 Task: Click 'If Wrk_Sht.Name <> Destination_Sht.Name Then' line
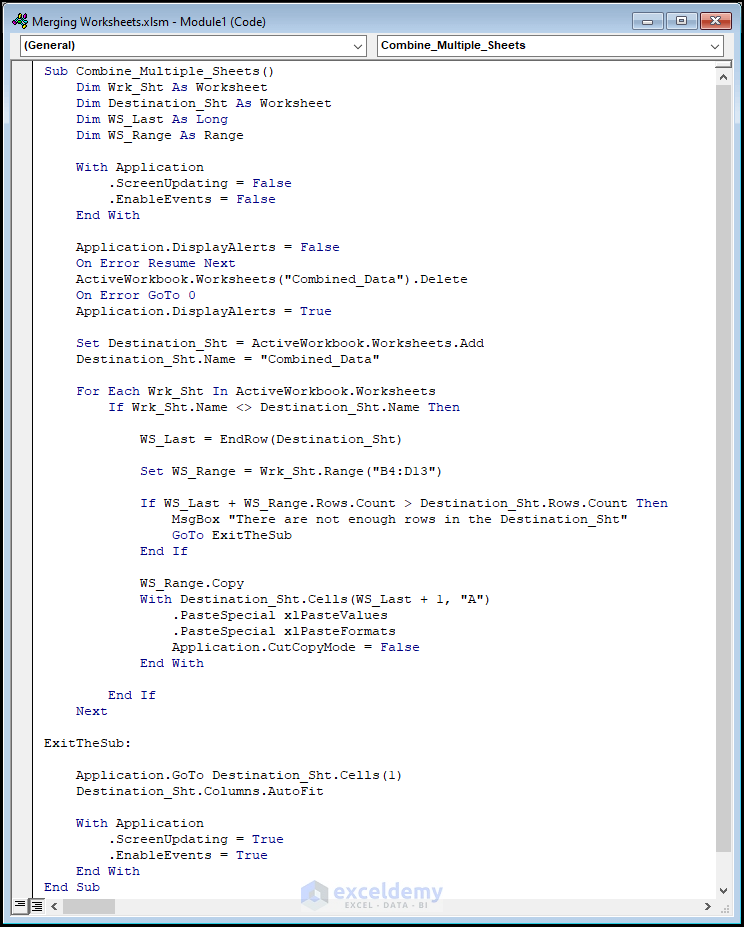click(x=284, y=406)
